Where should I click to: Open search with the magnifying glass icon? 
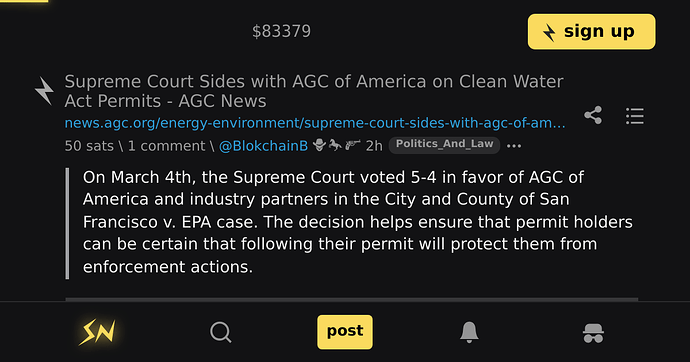221,332
